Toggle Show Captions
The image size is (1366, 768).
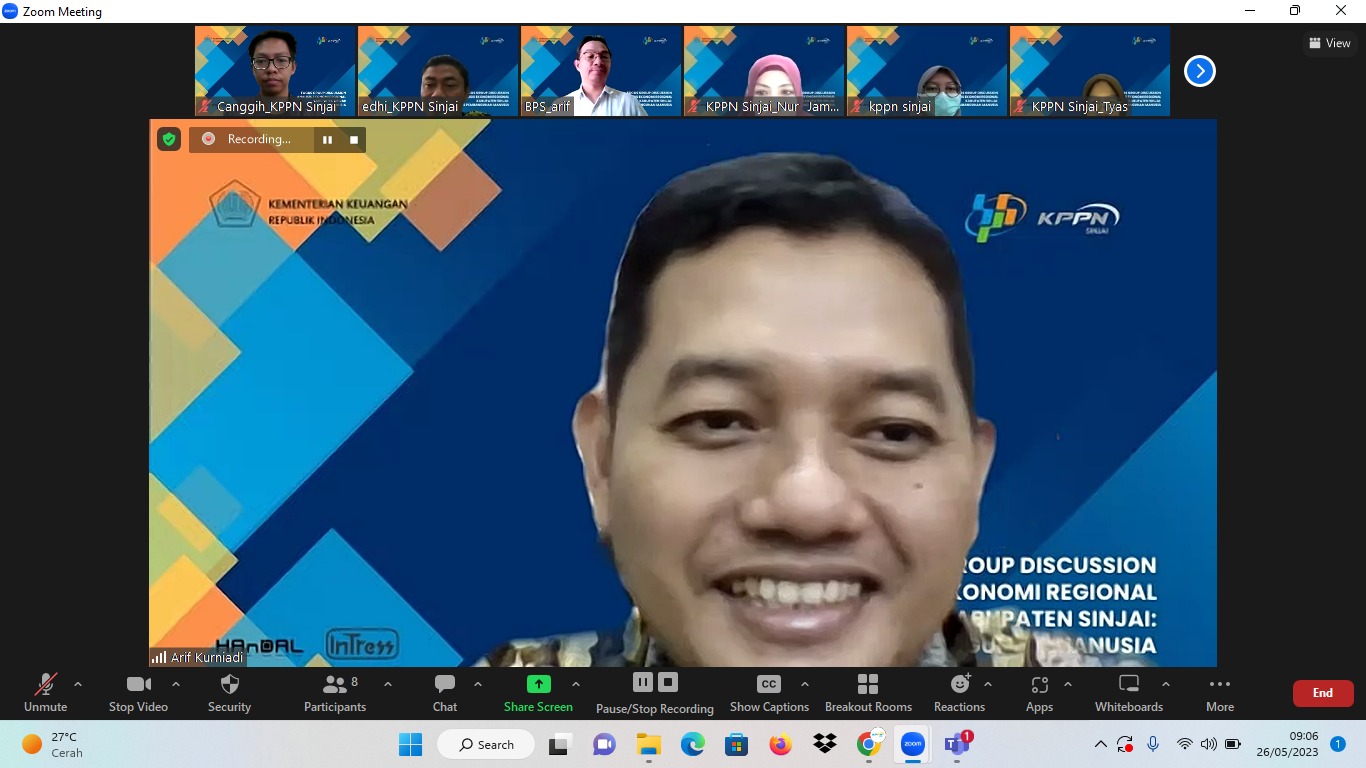click(x=768, y=692)
